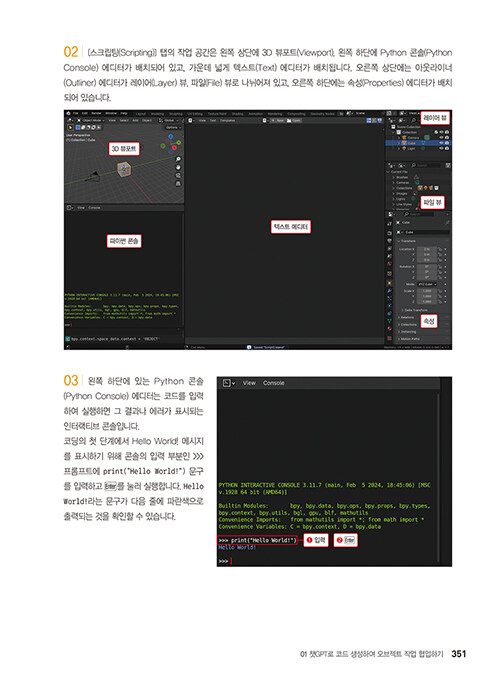Switch perspective/orthographic grid icon in the viewport
The height and width of the screenshot is (684, 500).
point(178,183)
